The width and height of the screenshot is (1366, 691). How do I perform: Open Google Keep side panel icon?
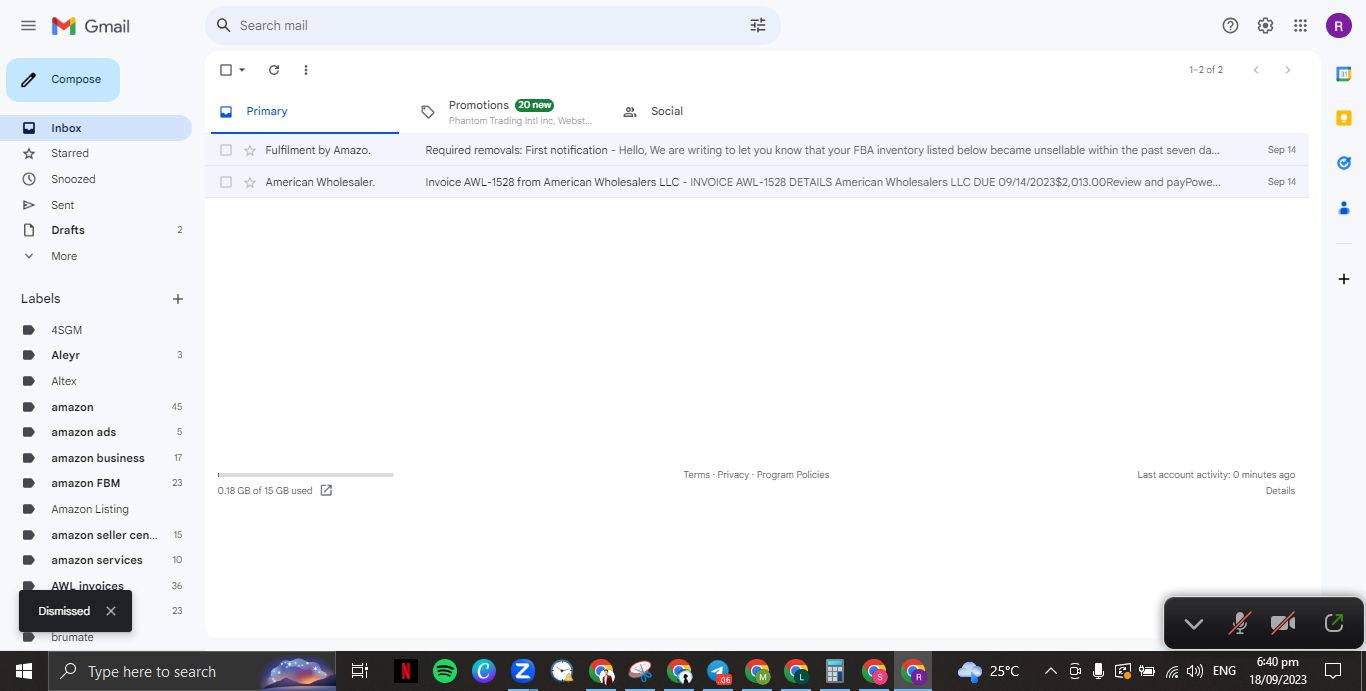(1344, 118)
